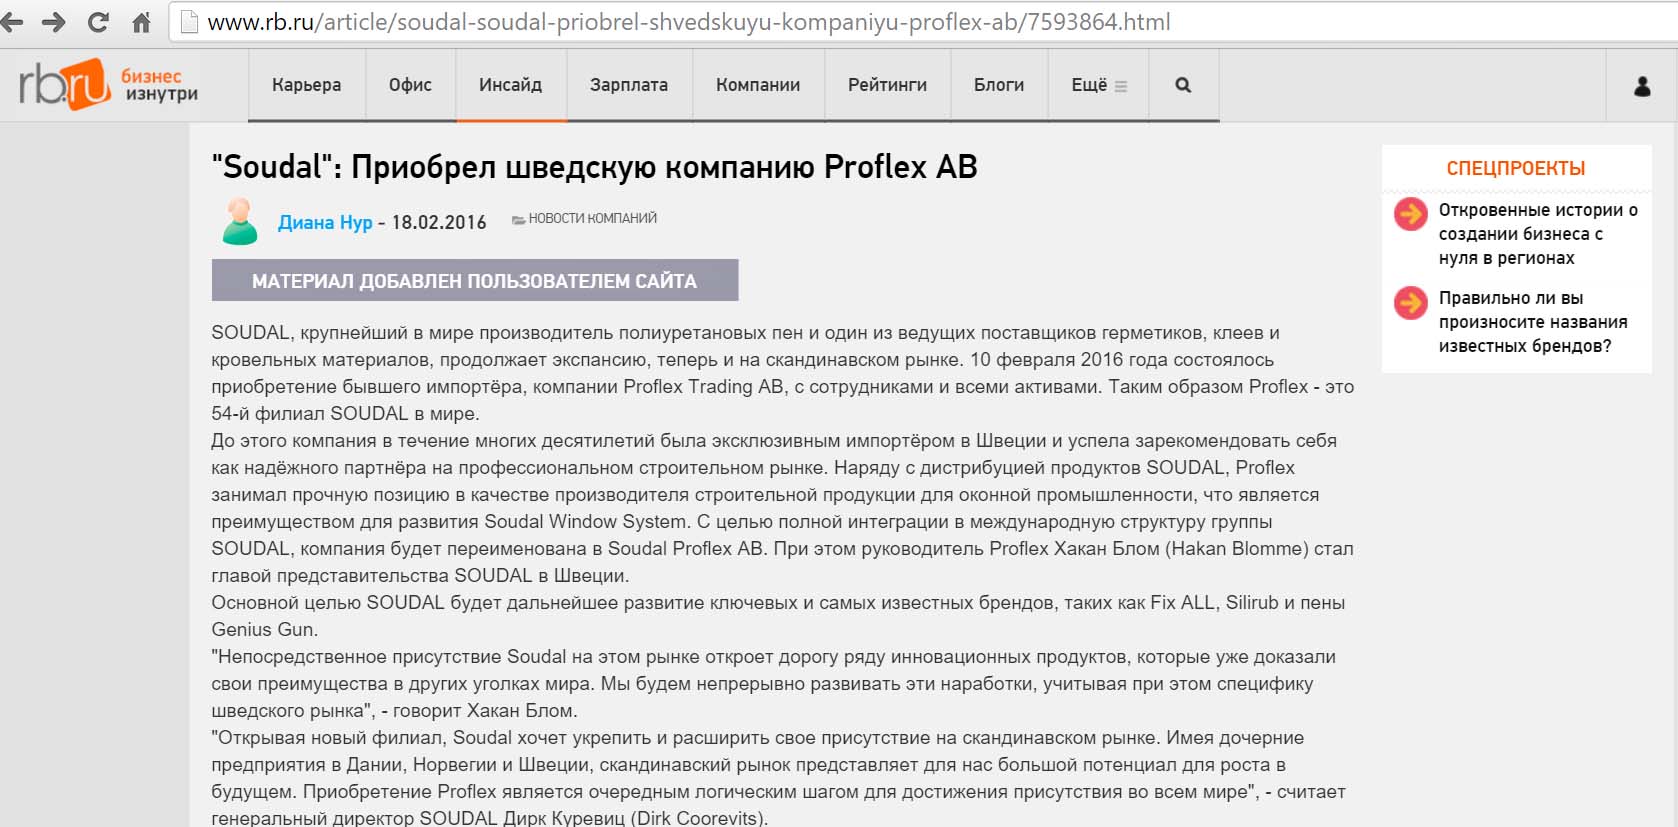Click the quote mentioning Дирк Куревиц
1678x827 pixels.
coord(779,778)
